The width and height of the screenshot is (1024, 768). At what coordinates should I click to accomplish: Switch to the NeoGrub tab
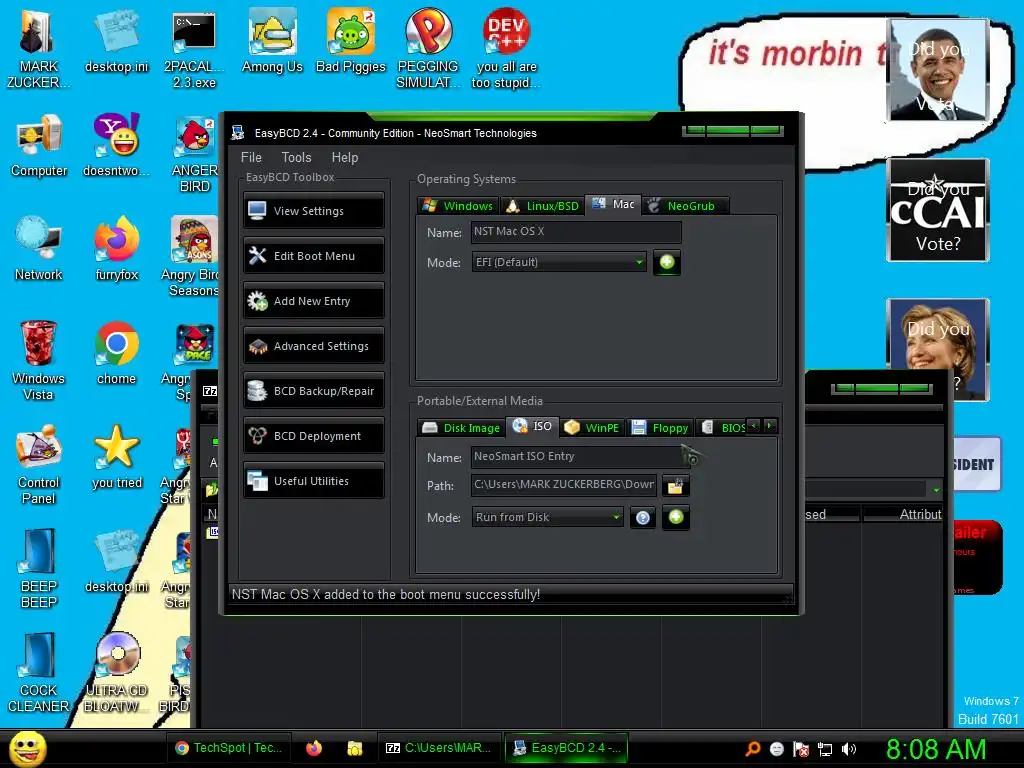pos(685,206)
